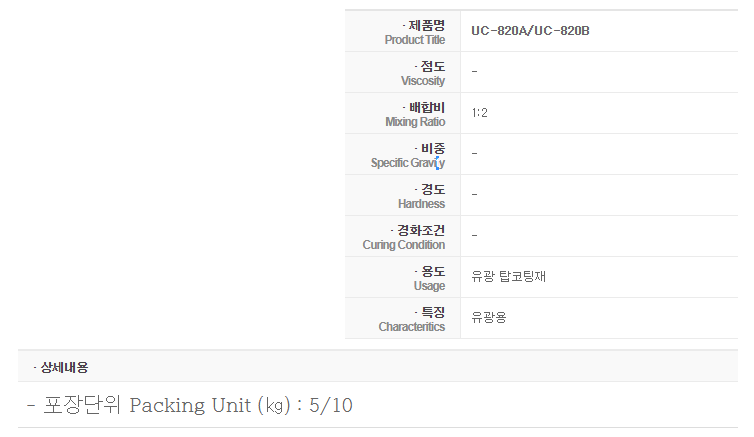Select the UC-820A/UC-820B product name text
Image resolution: width=754 pixels, height=437 pixels.
(x=530, y=31)
